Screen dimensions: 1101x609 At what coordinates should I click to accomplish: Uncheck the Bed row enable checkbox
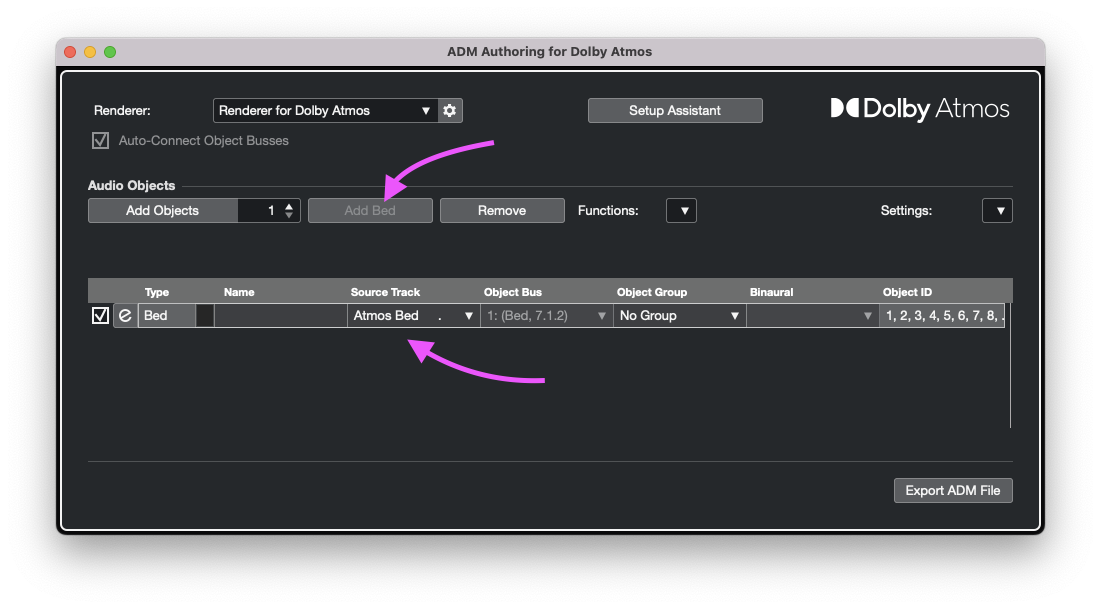(100, 316)
